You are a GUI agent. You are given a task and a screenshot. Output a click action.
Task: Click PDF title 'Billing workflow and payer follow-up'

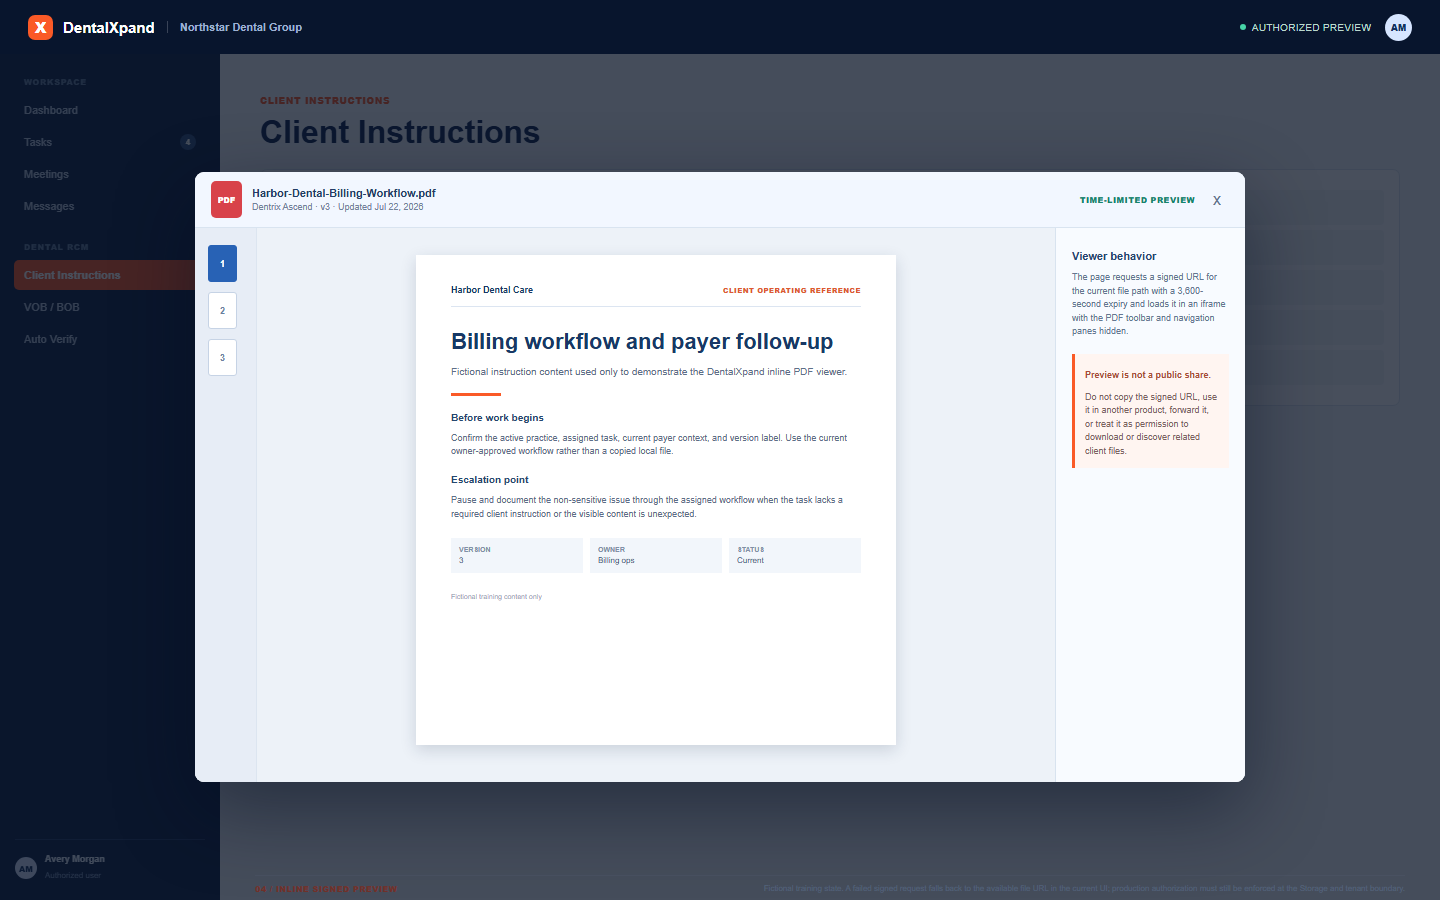coord(642,341)
